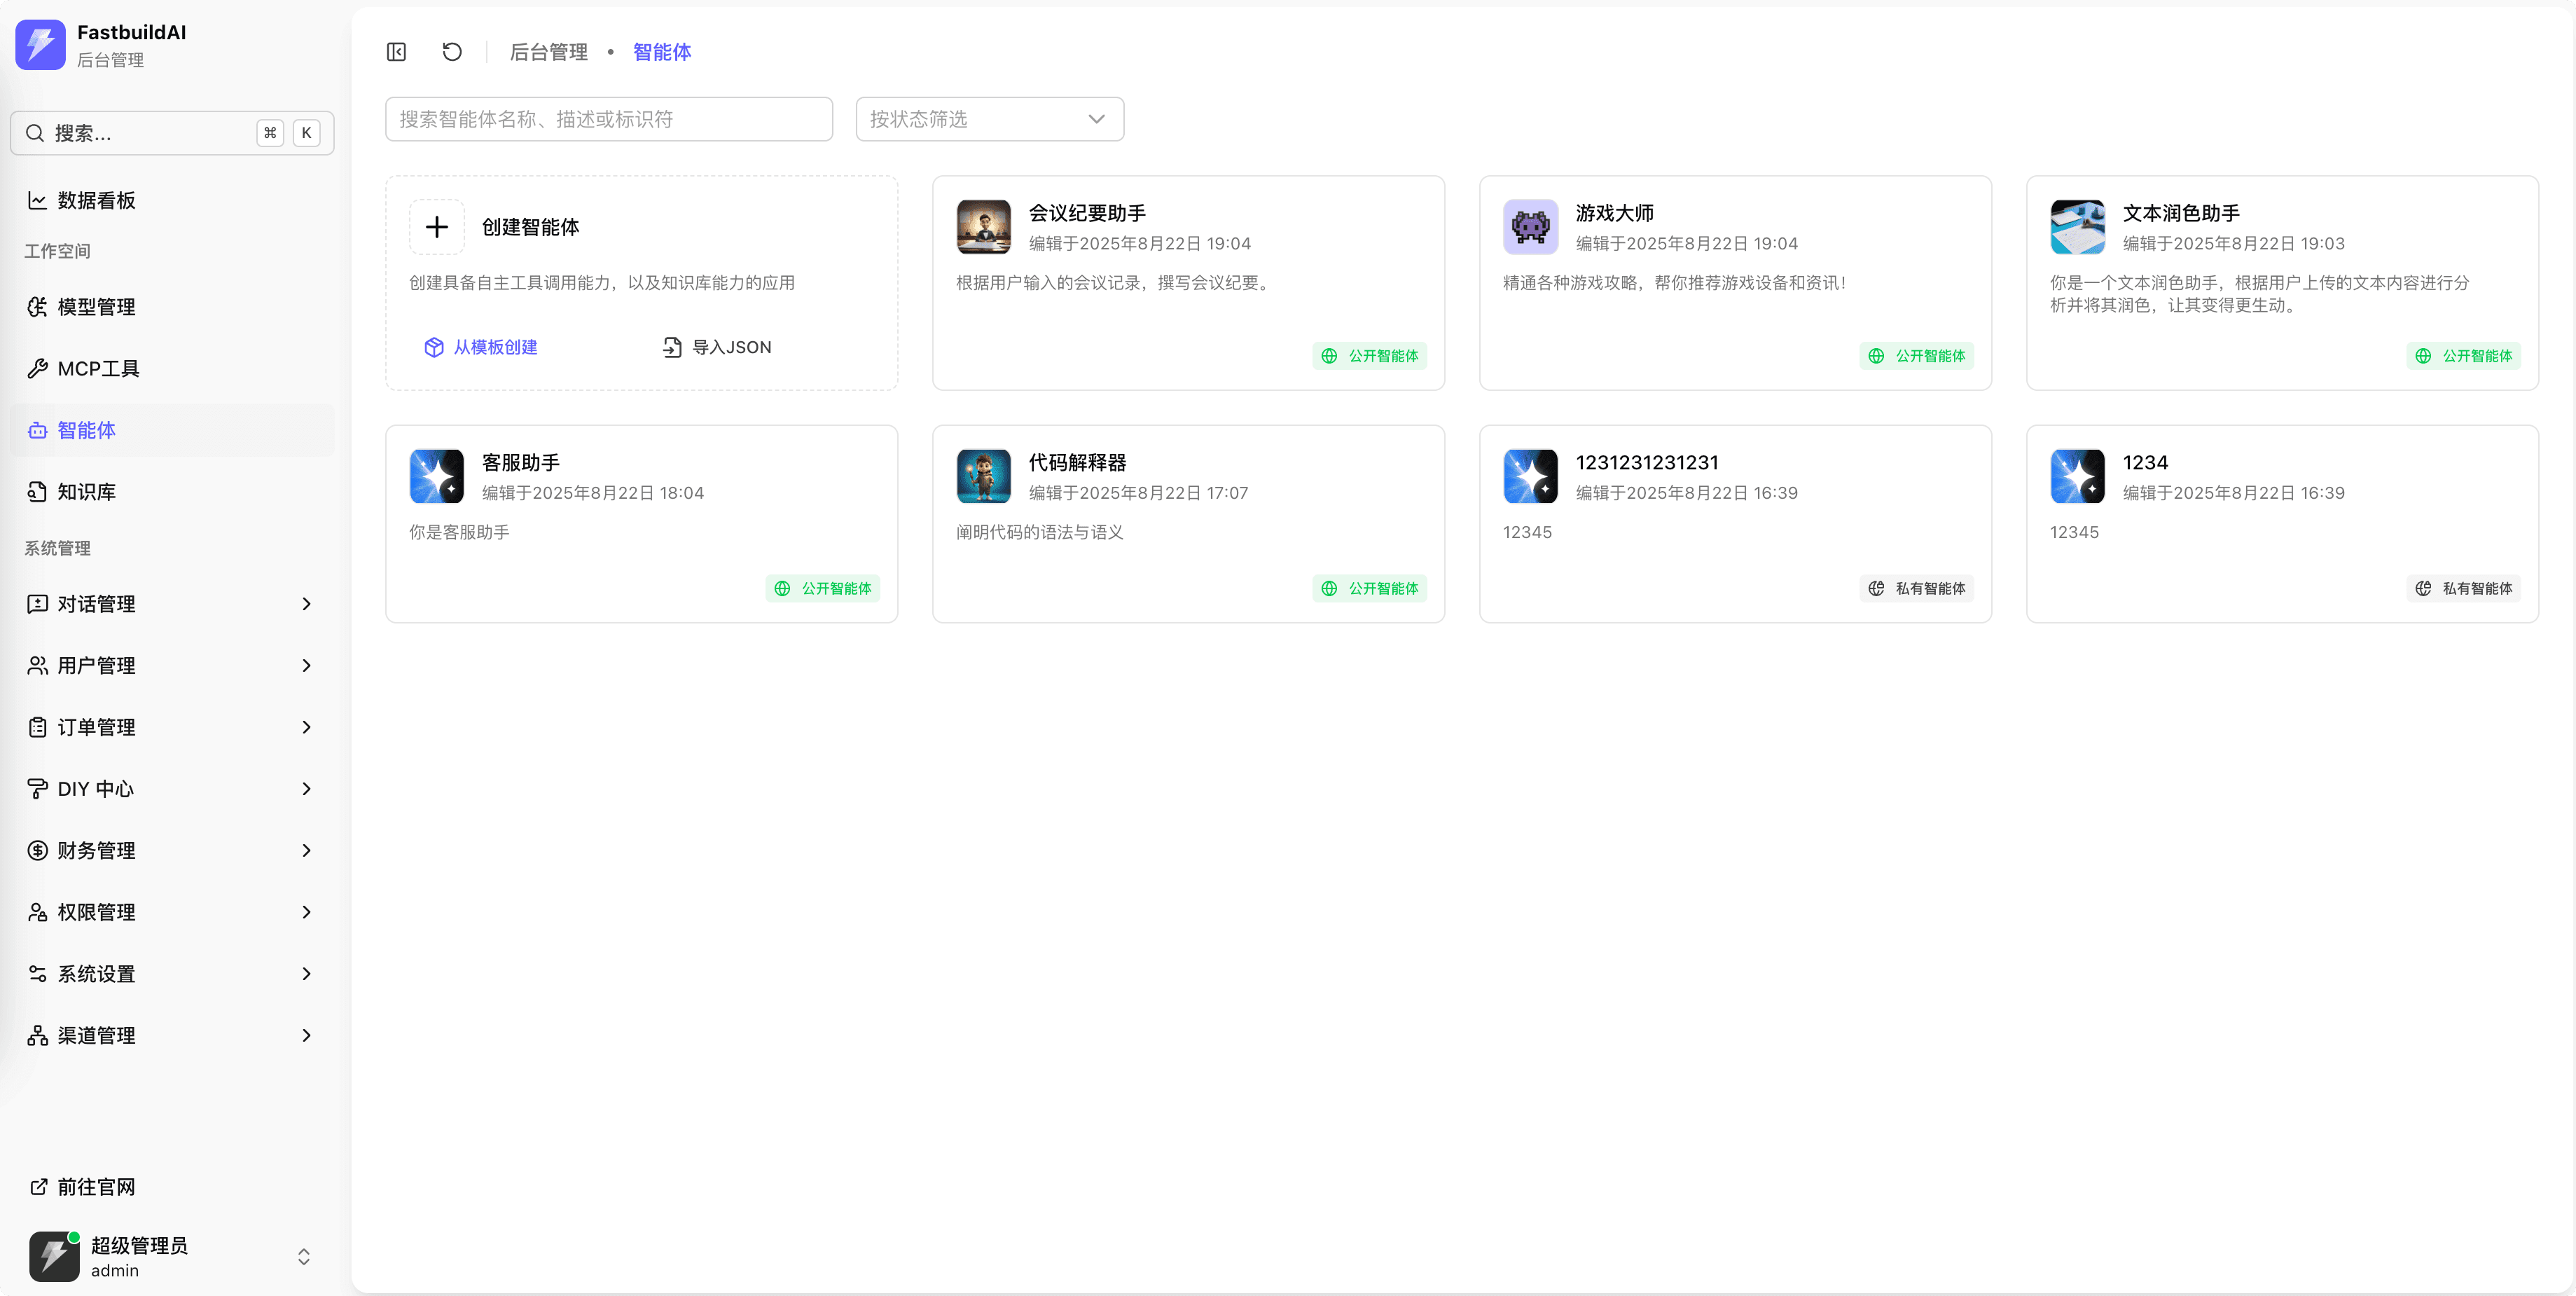
Task: Open the 超级管理员 account switcher
Action: point(170,1257)
